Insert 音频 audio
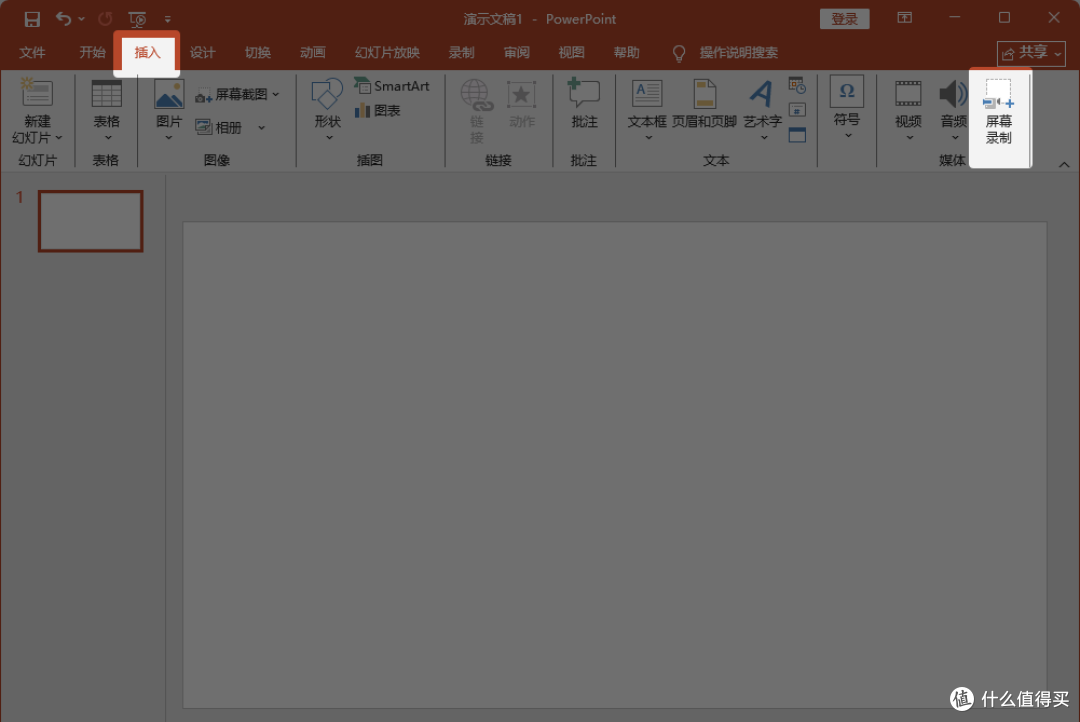1080x722 pixels. 953,110
